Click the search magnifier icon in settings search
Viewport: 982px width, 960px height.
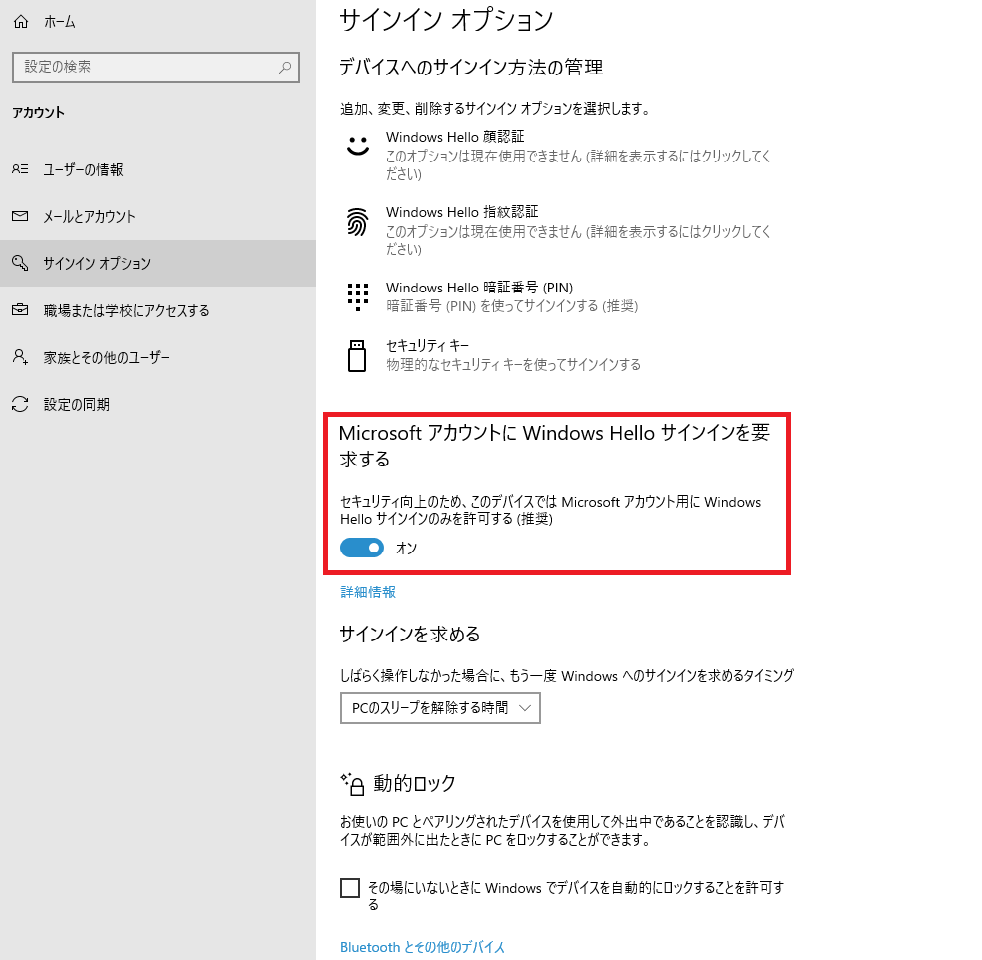[285, 67]
